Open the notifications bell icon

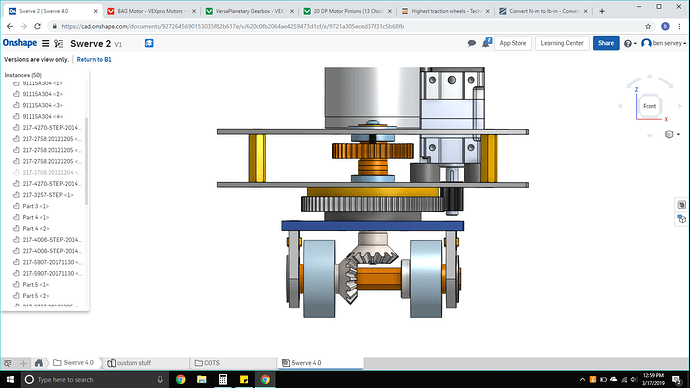(486, 43)
